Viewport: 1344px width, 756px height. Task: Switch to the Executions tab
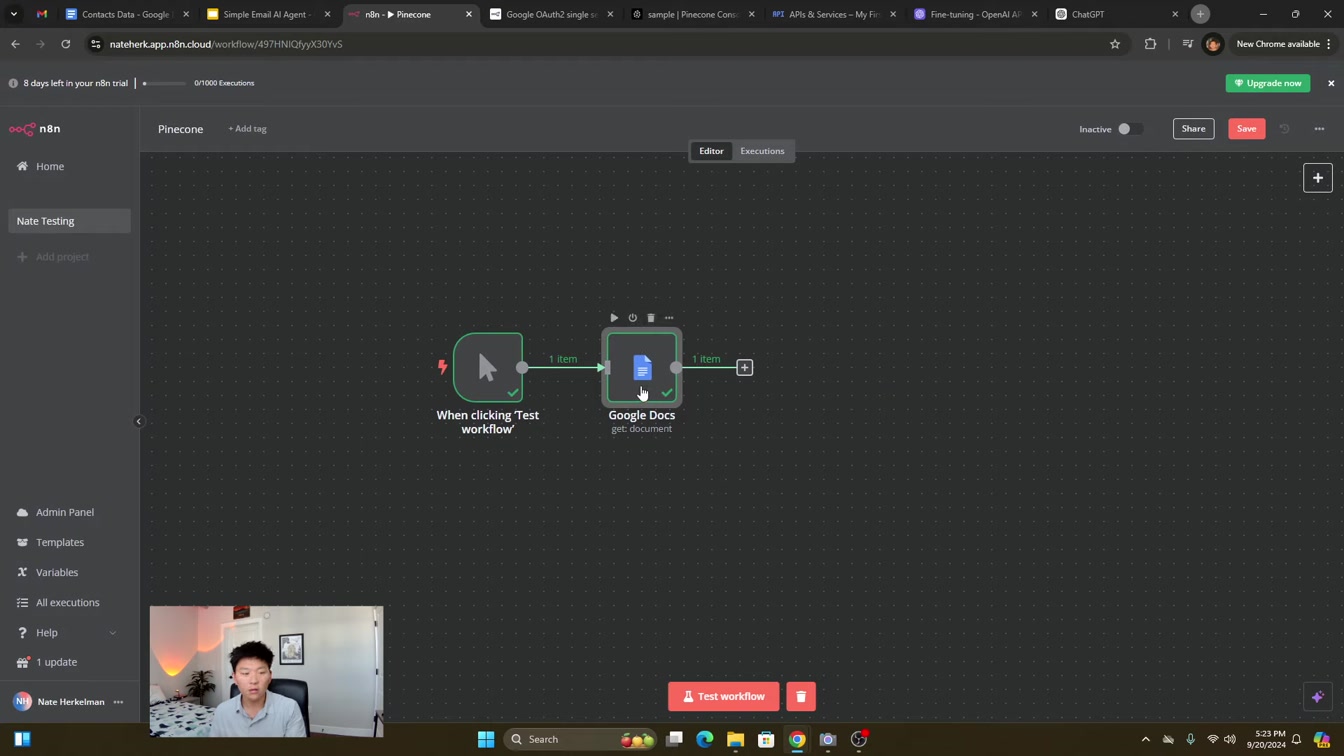point(762,151)
